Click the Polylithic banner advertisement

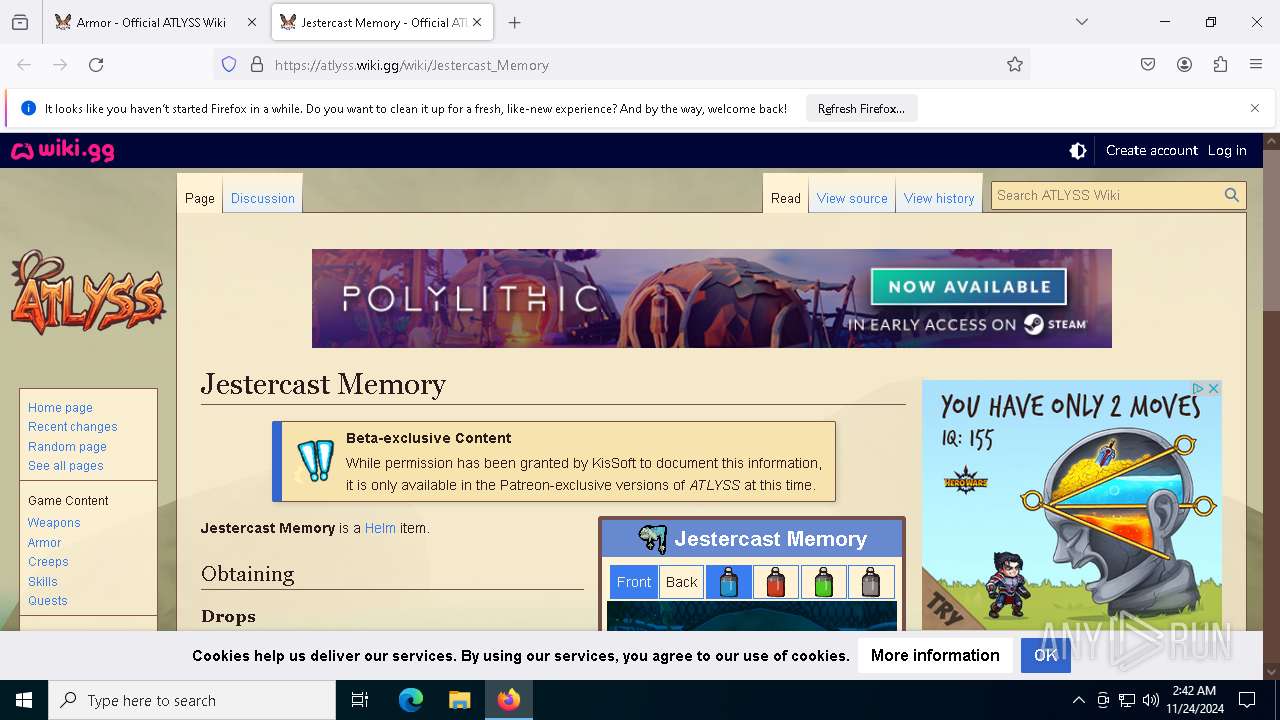pos(712,298)
